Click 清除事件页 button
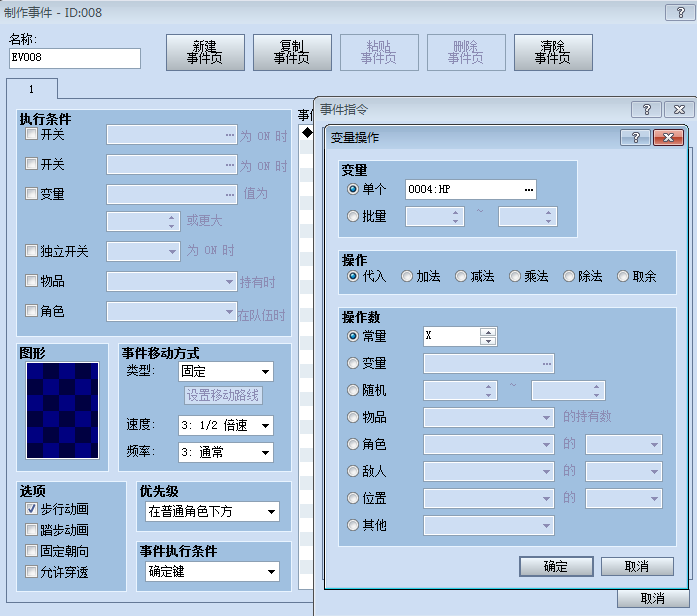697x616 pixels. point(553,52)
